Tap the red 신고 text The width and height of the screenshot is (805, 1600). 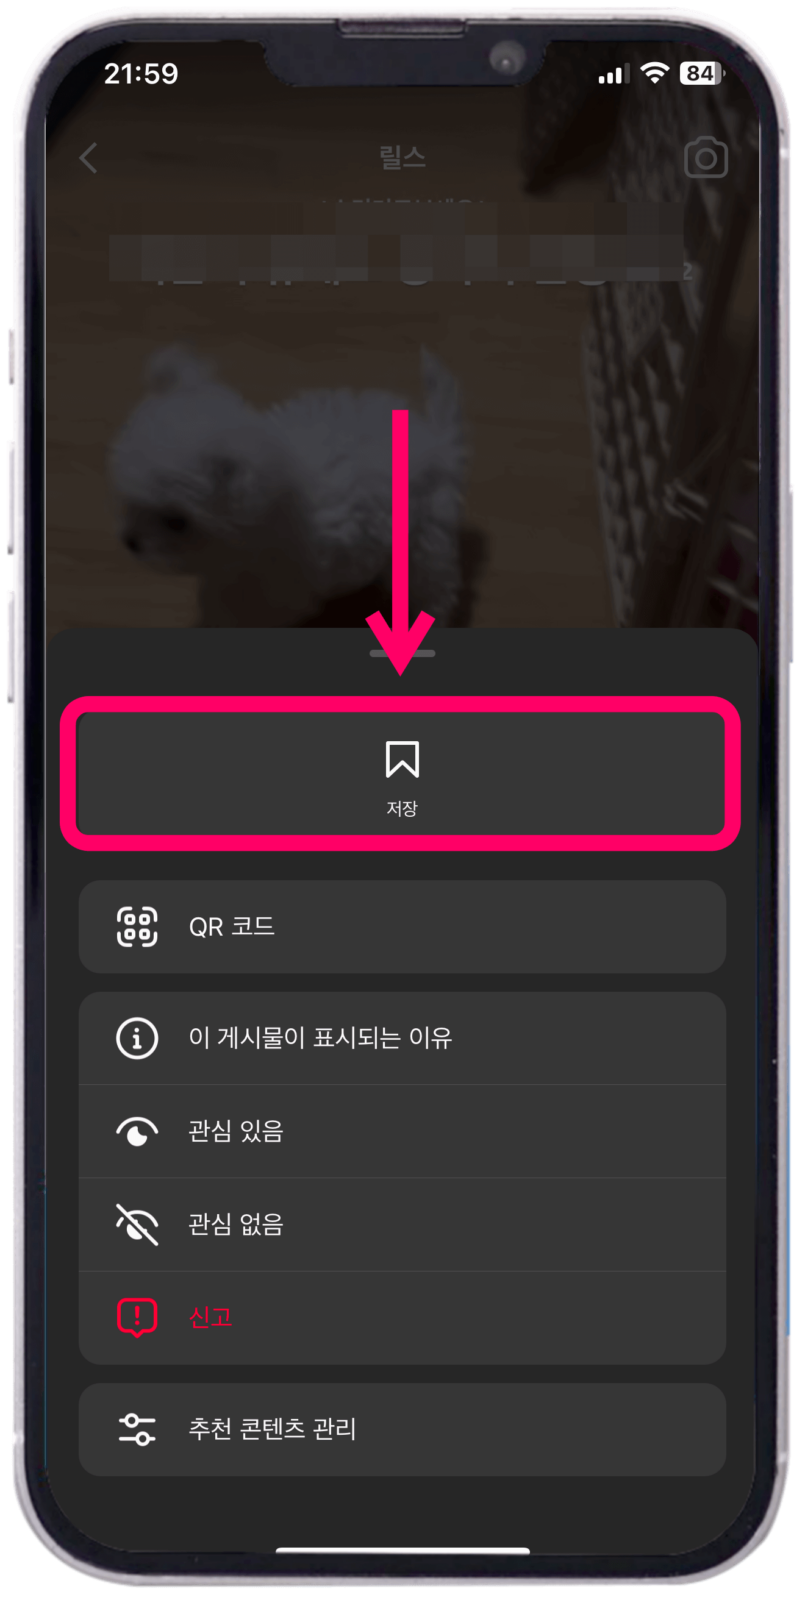(x=211, y=1317)
